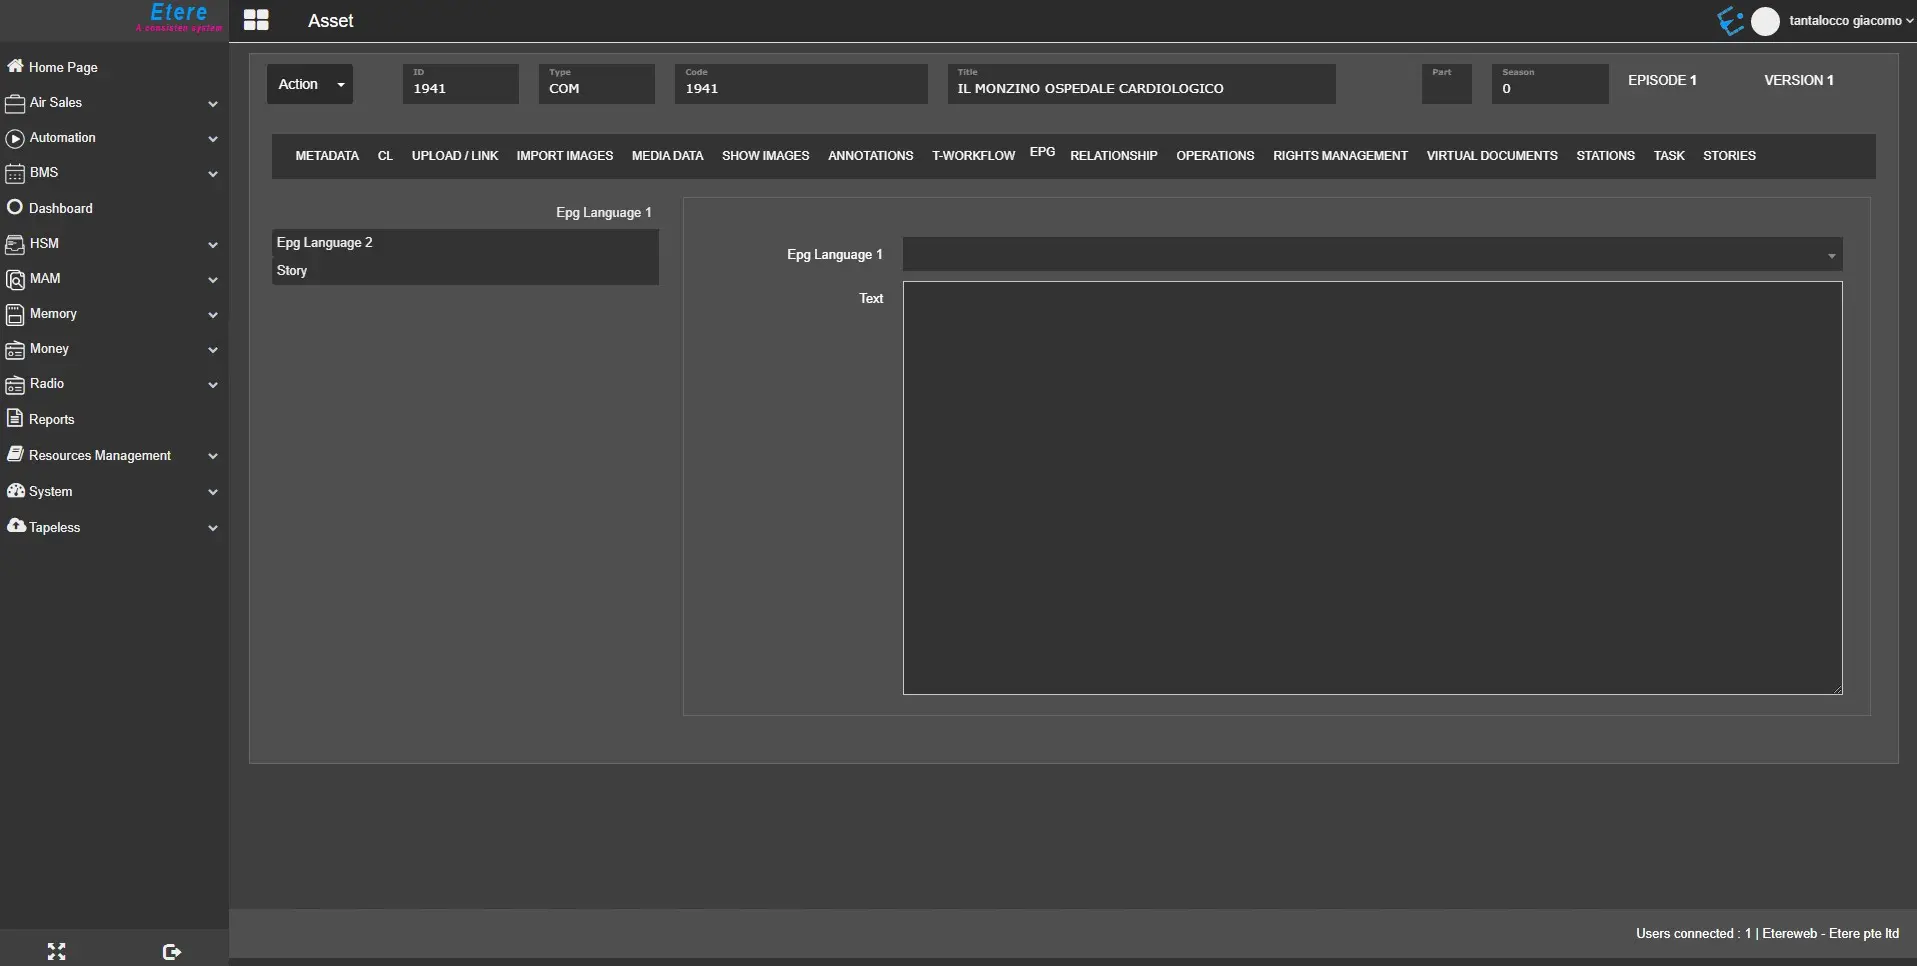Click the Tapeless cloud icon
1917x966 pixels.
coord(16,526)
